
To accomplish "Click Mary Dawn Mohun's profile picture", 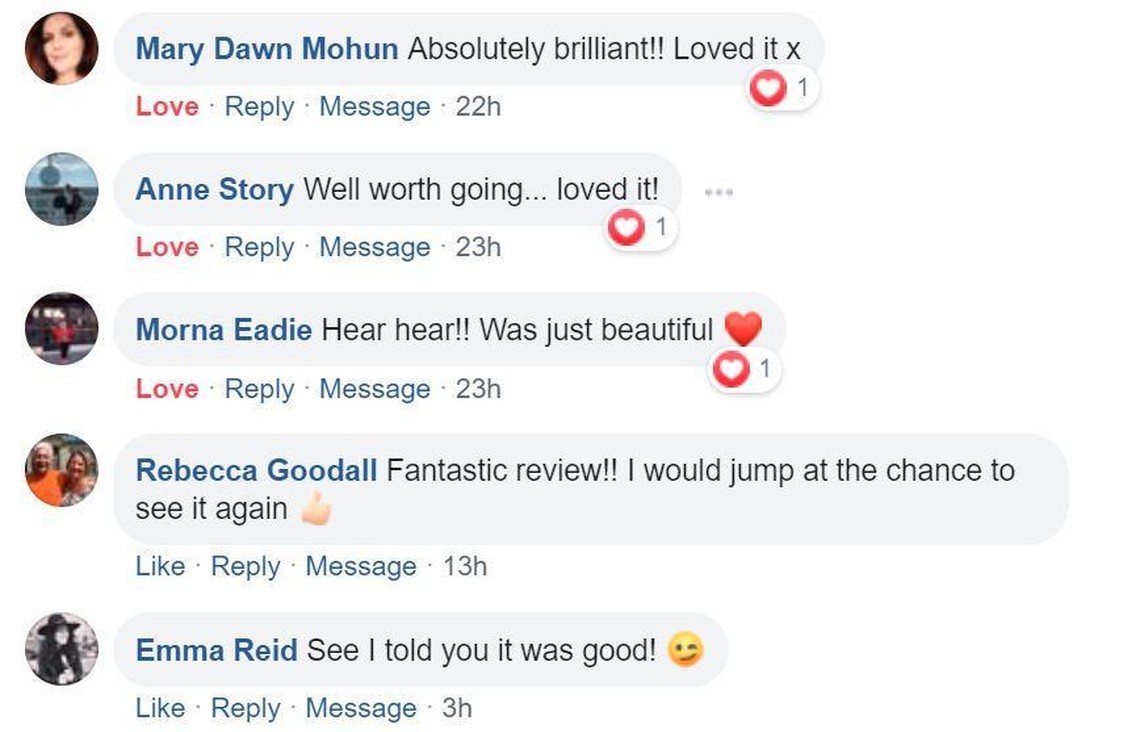I will click(61, 48).
